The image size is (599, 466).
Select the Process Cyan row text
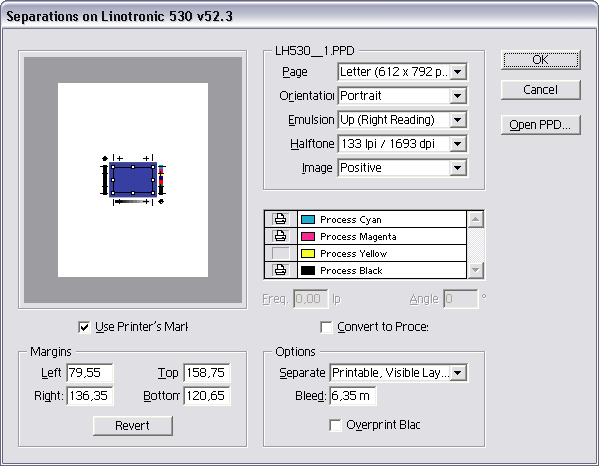click(x=351, y=220)
